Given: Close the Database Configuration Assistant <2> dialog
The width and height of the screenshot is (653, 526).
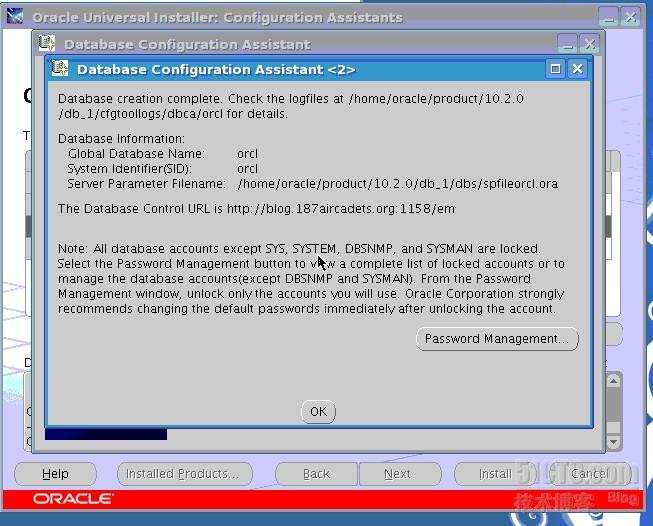Looking at the screenshot, I should click(577, 69).
